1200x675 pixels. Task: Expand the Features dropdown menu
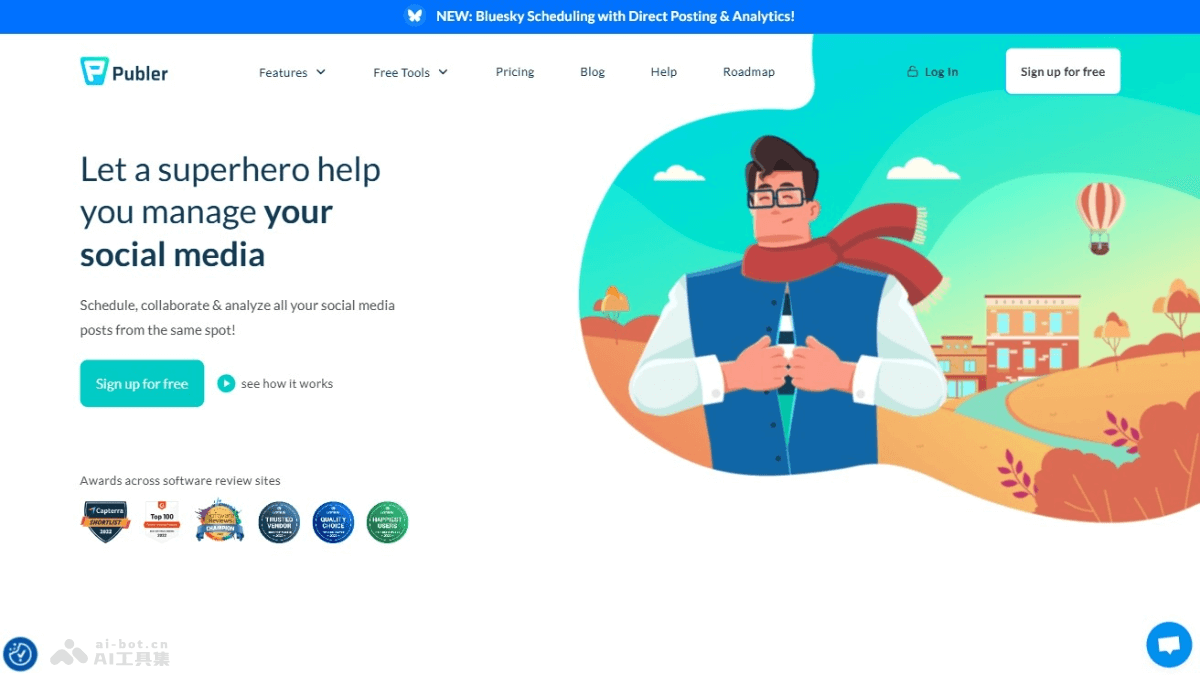(x=292, y=72)
